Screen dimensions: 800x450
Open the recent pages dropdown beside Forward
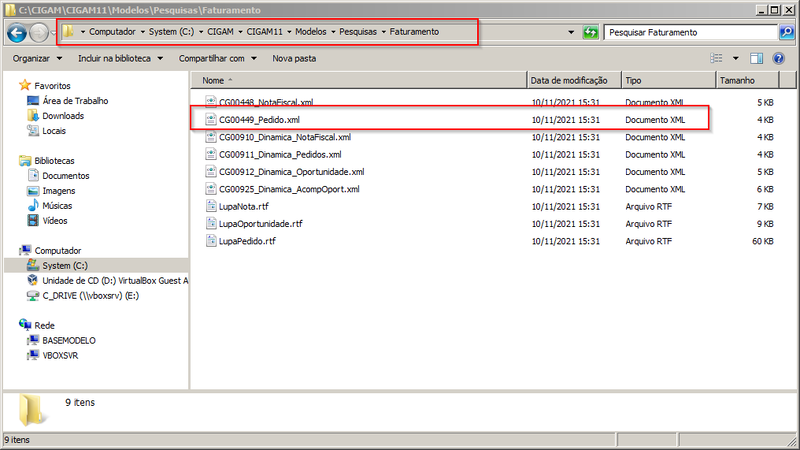53,33
